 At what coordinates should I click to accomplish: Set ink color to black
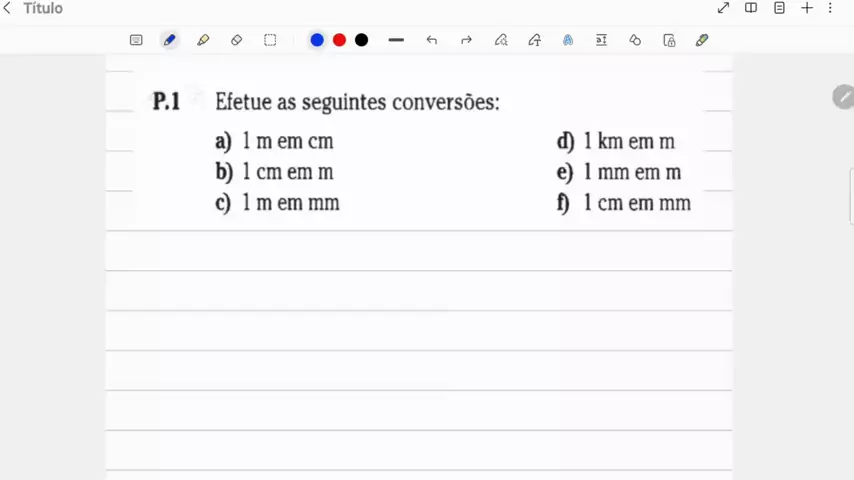[361, 40]
